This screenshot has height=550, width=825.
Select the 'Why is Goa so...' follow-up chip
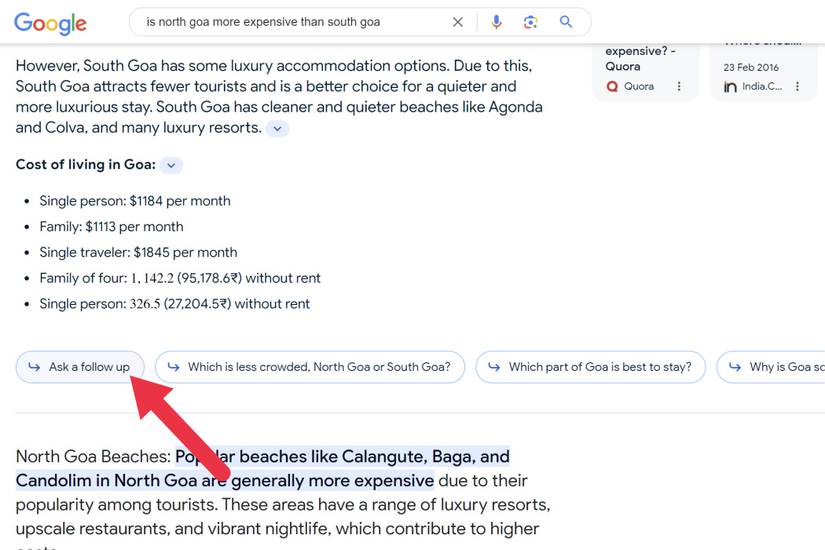(771, 367)
